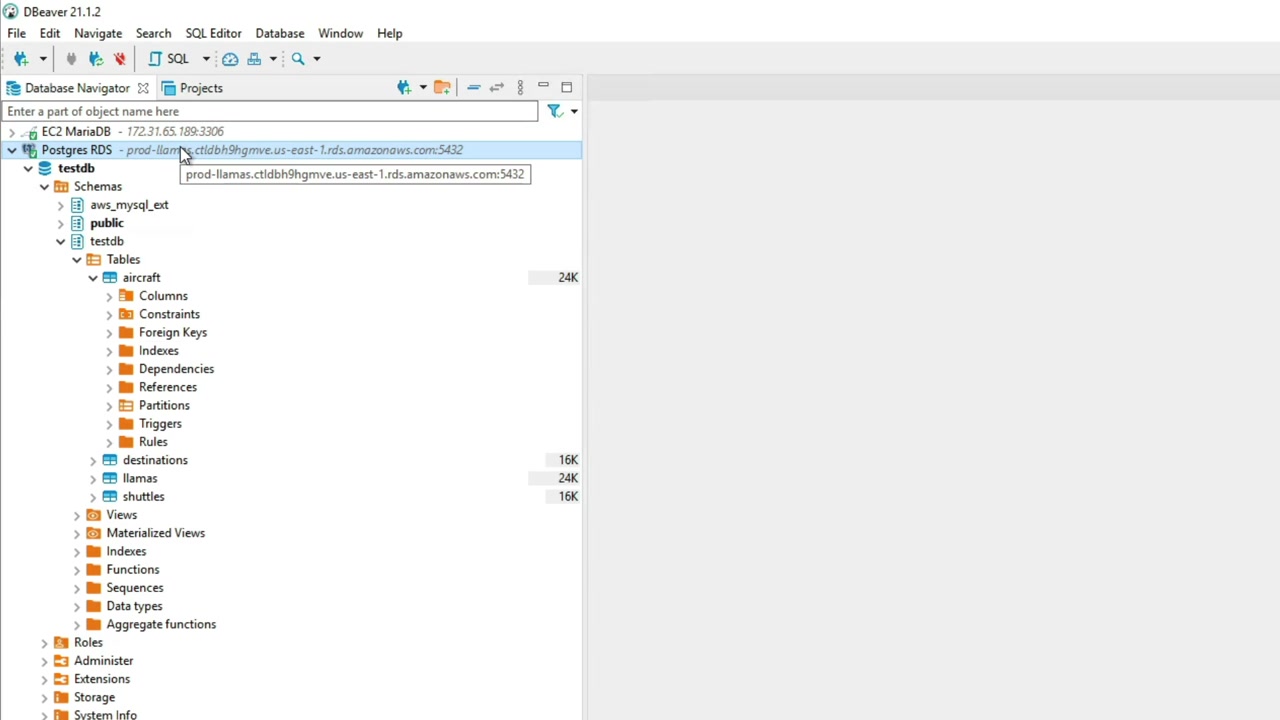Focus the object name filter field
The height and width of the screenshot is (720, 1280).
(270, 111)
